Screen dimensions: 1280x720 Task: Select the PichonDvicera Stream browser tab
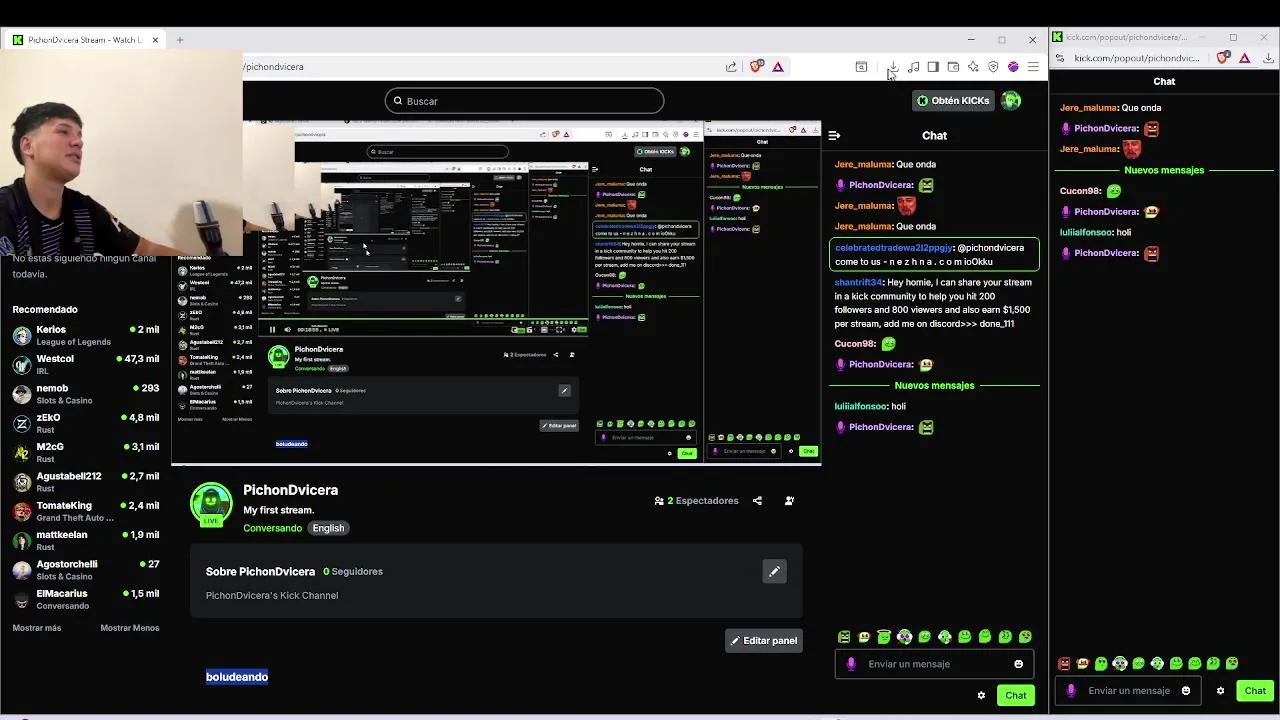[85, 40]
